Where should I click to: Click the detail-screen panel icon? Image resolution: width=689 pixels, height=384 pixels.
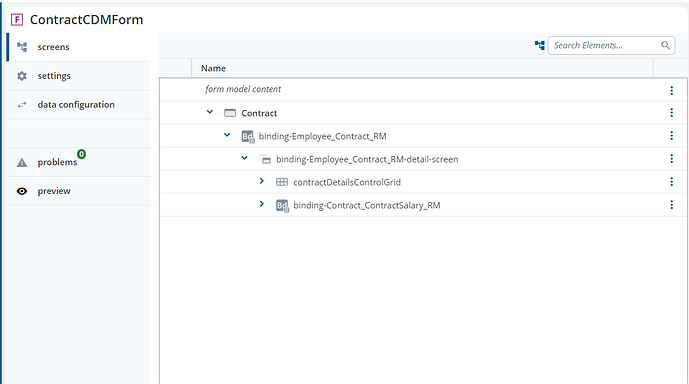point(265,159)
